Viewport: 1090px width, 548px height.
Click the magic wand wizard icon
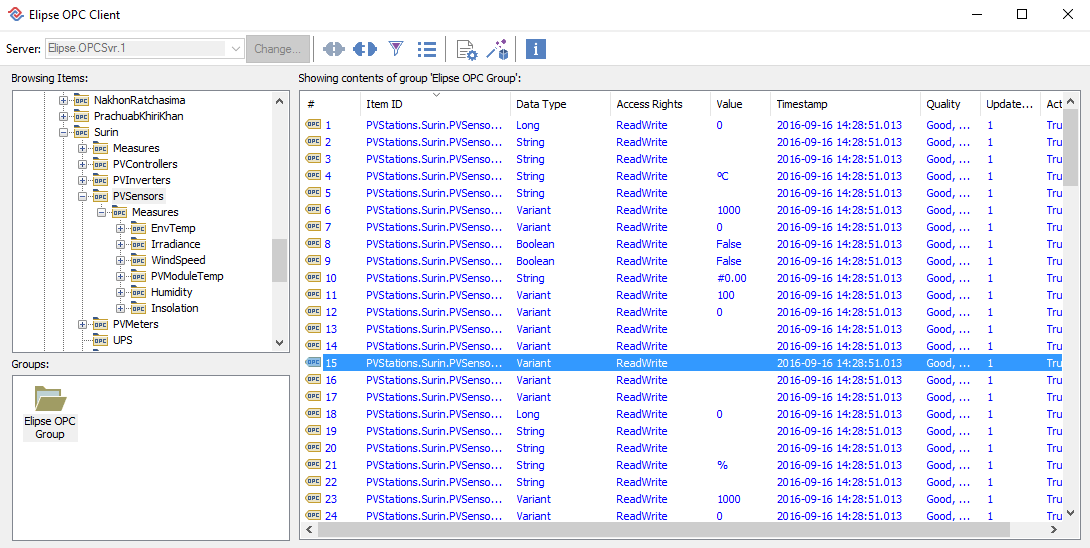click(498, 49)
